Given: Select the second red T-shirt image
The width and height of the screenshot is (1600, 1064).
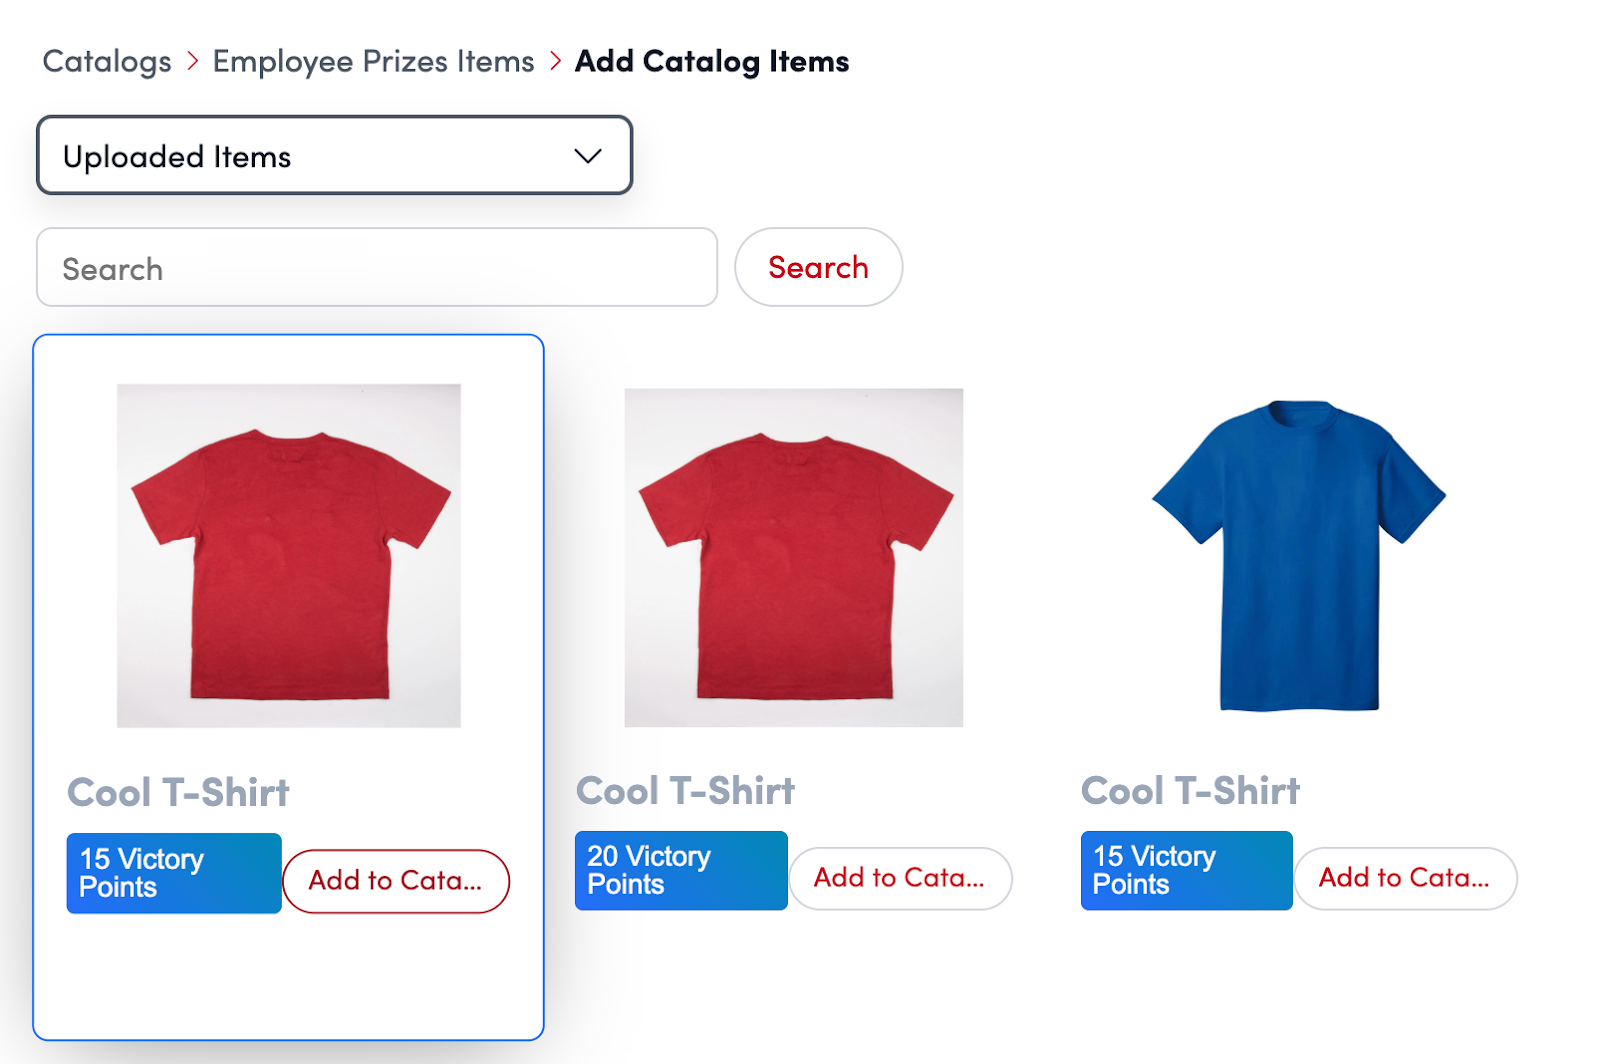Looking at the screenshot, I should point(793,558).
